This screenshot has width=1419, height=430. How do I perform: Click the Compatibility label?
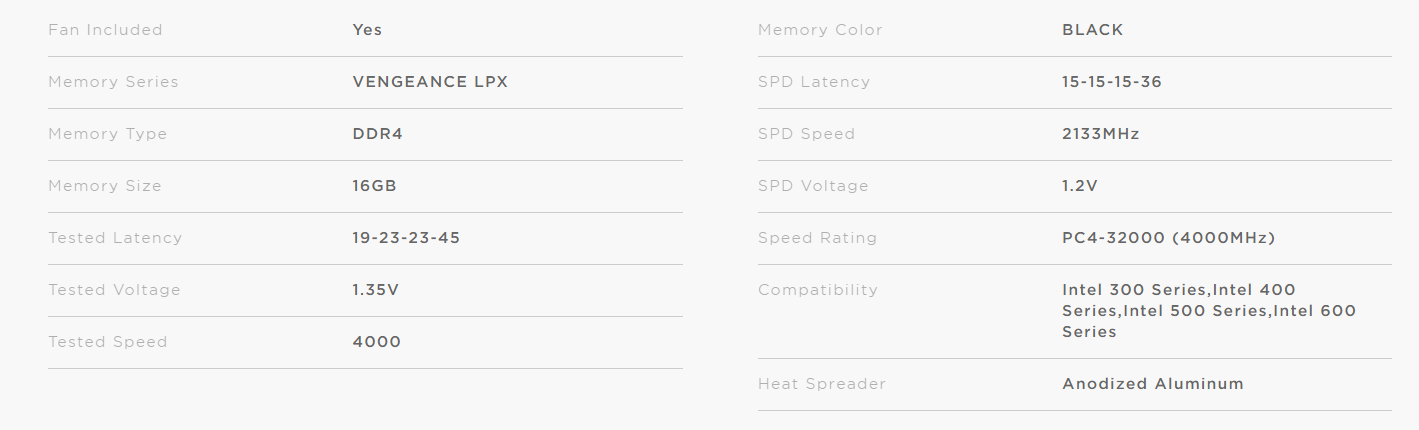[818, 290]
